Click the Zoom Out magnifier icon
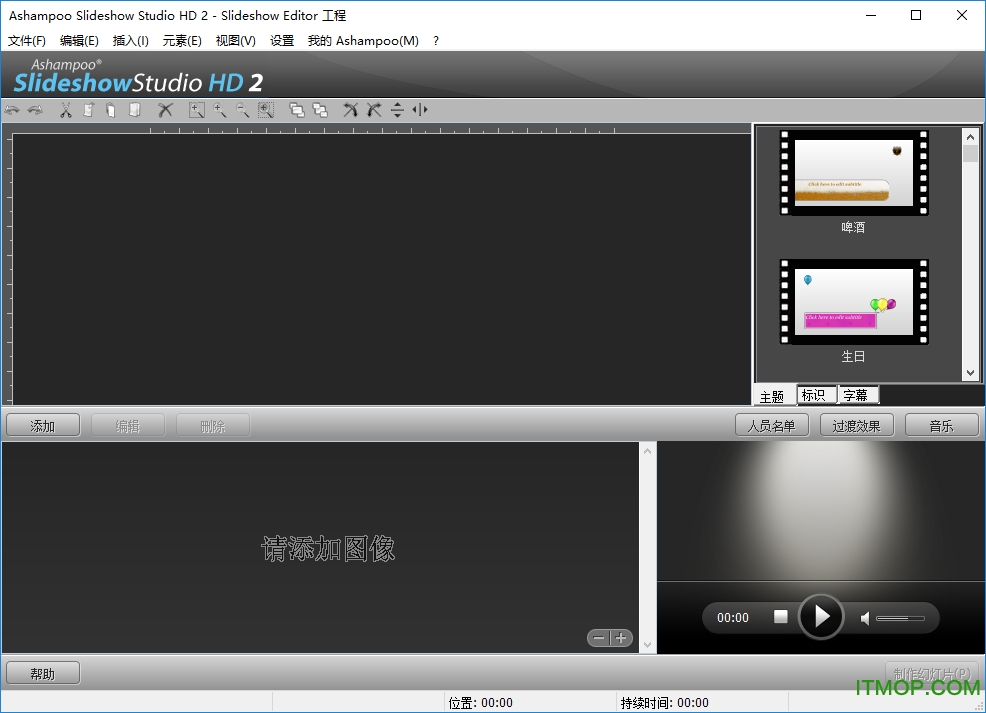Viewport: 986px width, 713px height. point(242,110)
